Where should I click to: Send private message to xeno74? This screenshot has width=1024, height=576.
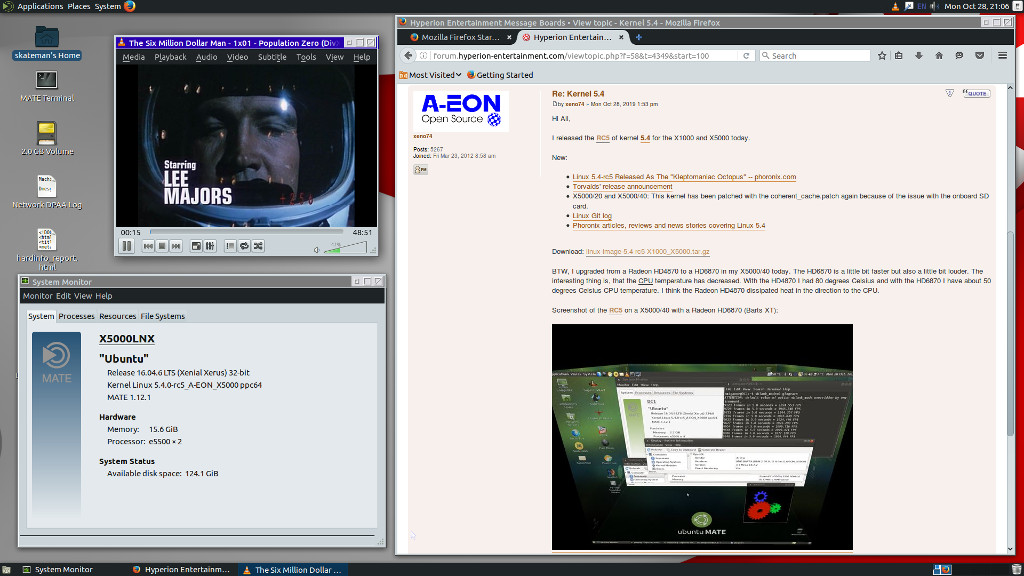(x=421, y=170)
